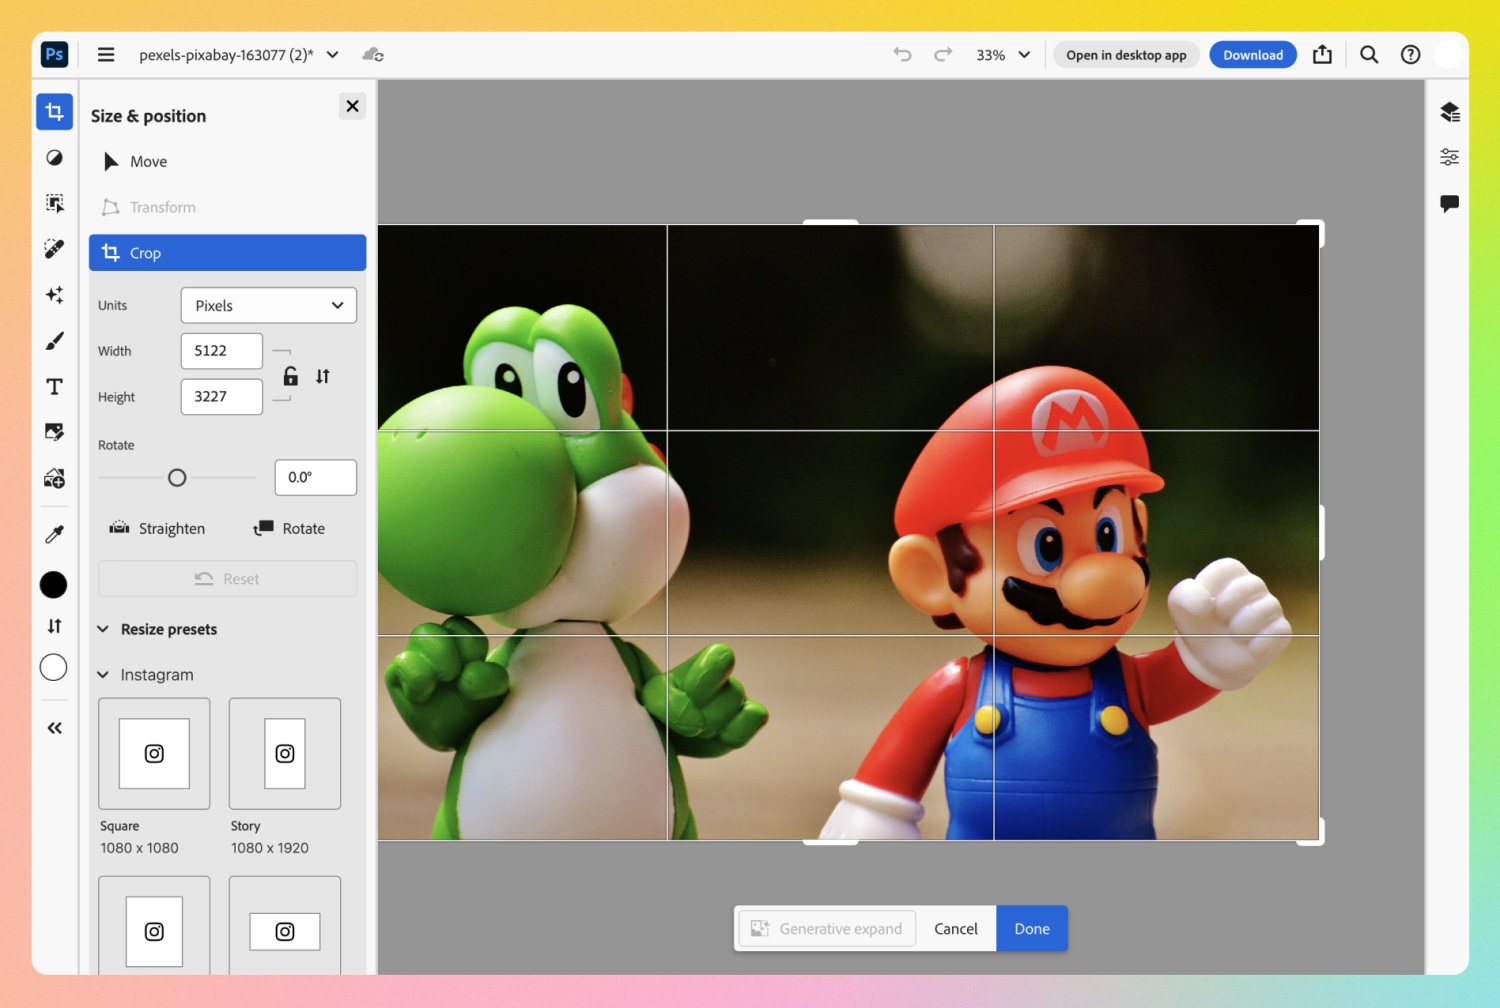
Task: Open the white background color swatch
Action: [54, 667]
